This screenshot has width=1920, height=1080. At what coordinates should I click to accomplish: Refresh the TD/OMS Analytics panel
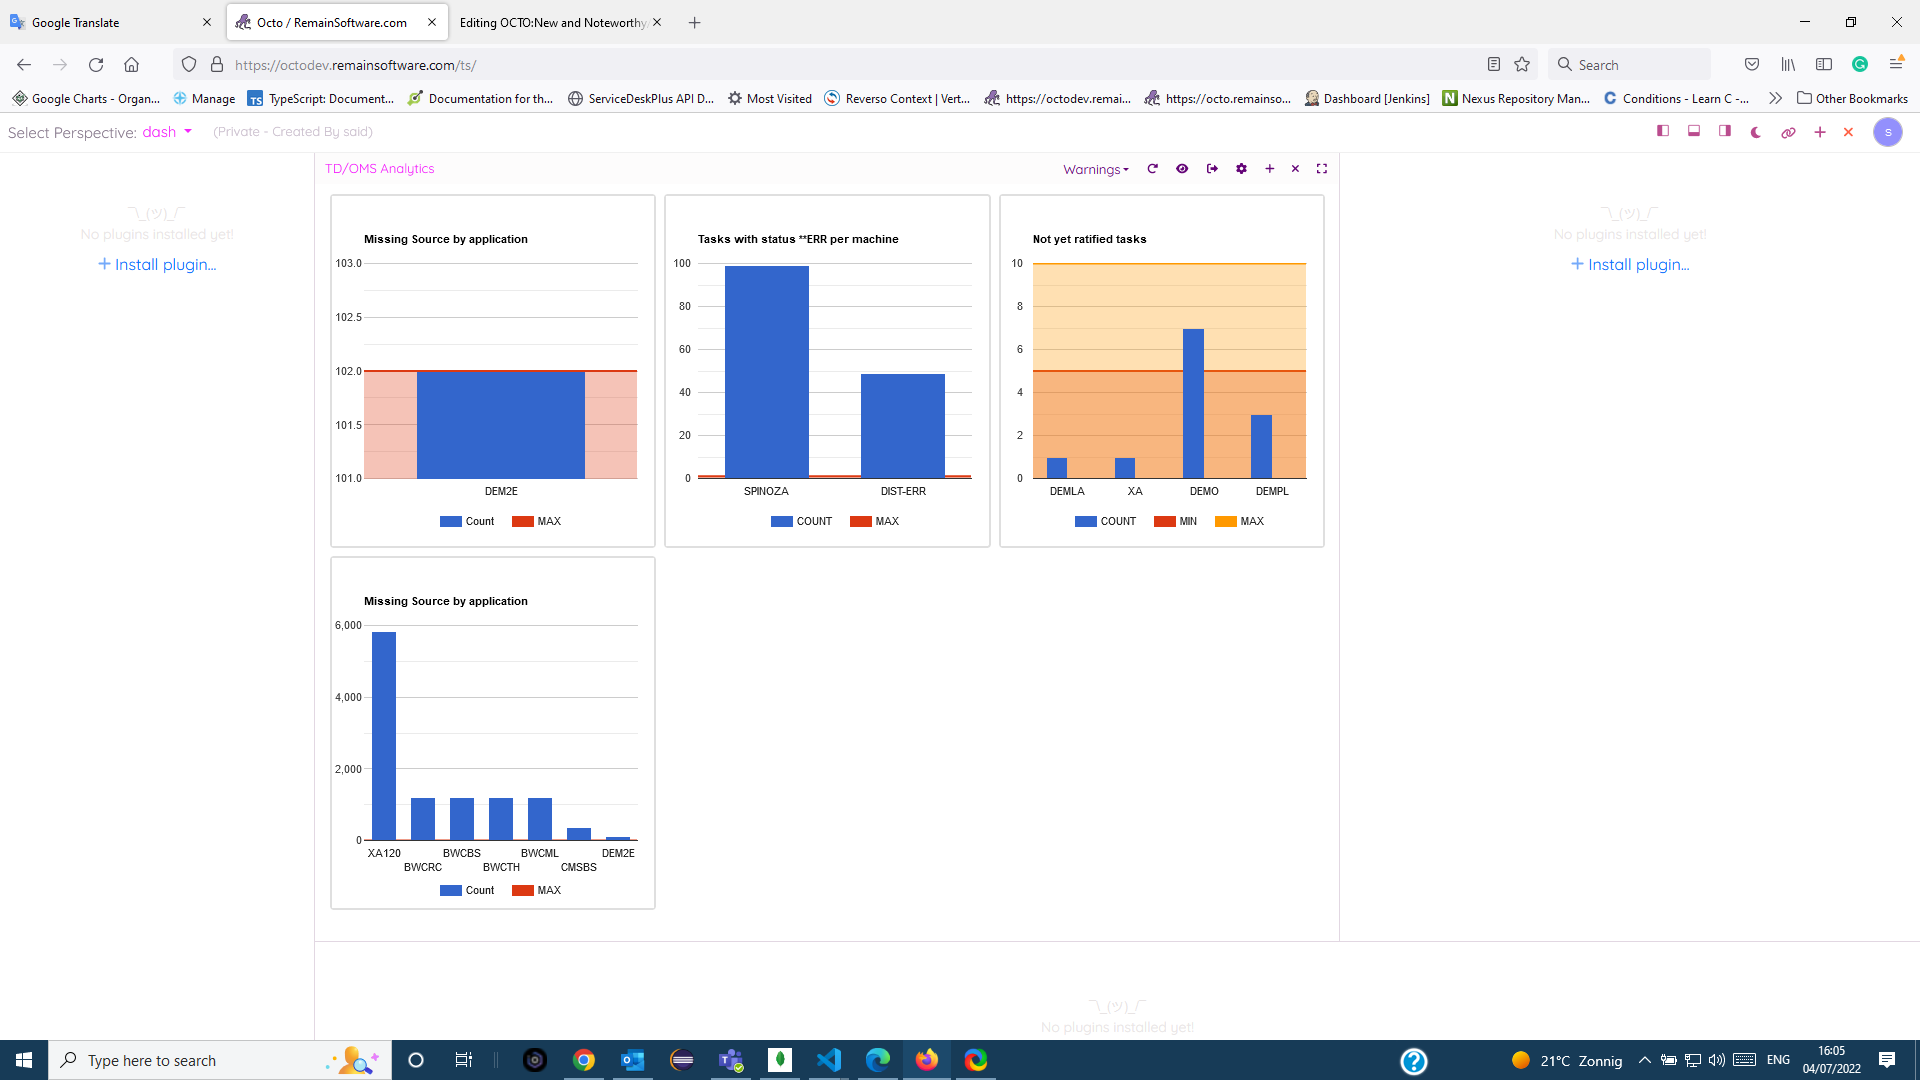pyautogui.click(x=1152, y=169)
